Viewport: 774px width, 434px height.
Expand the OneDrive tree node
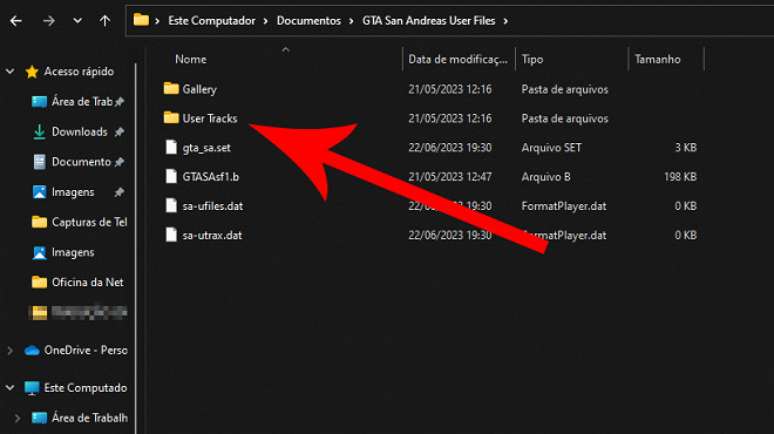(10, 350)
